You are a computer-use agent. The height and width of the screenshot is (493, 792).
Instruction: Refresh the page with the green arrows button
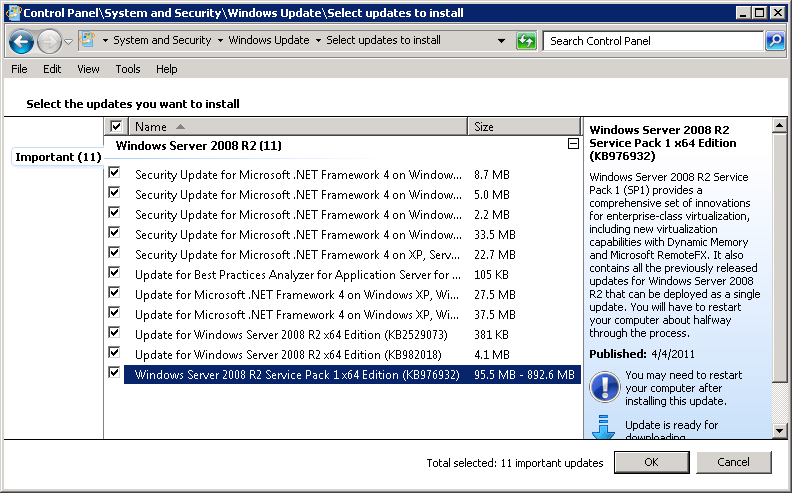coord(526,41)
